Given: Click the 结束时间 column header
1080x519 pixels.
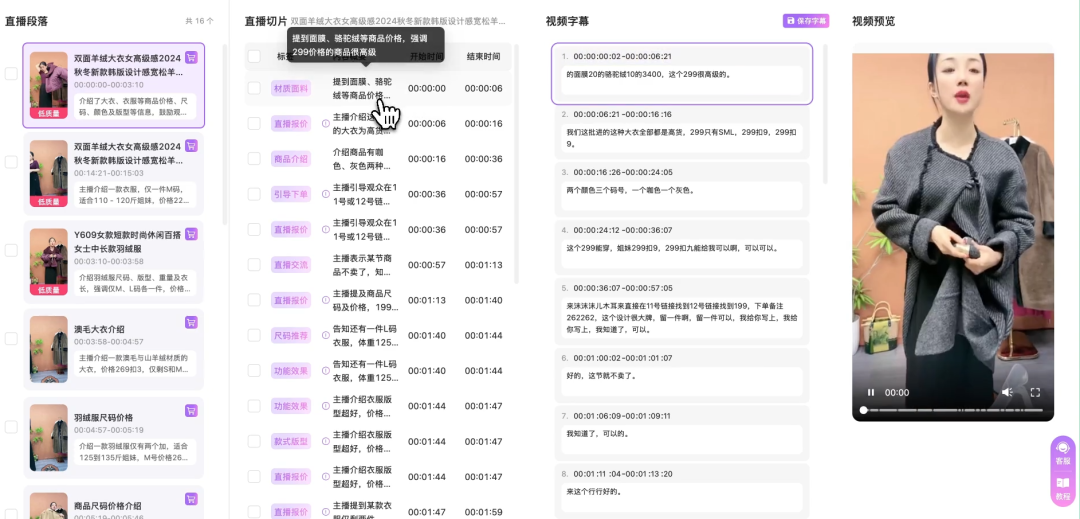Looking at the screenshot, I should tap(484, 56).
